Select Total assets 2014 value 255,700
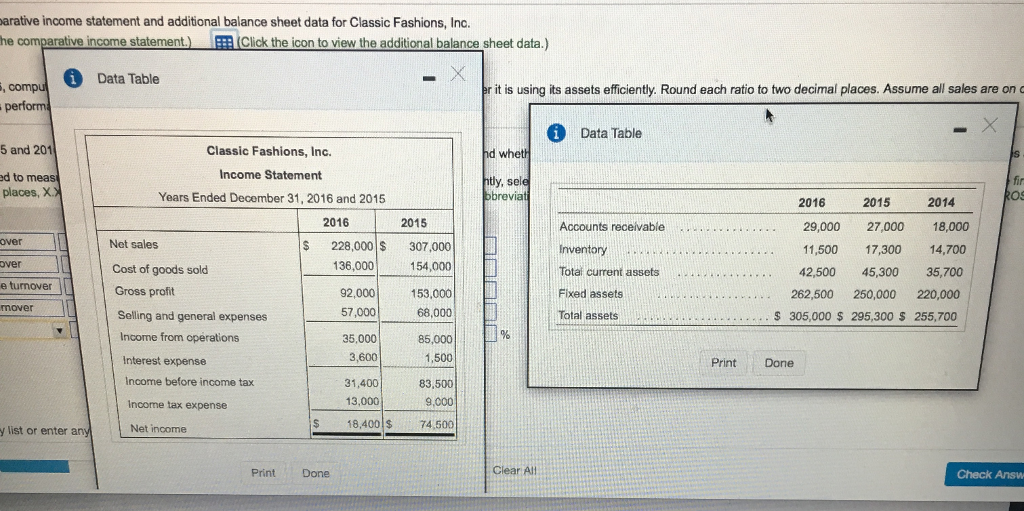Viewport: 1024px width, 511px height. [936, 317]
